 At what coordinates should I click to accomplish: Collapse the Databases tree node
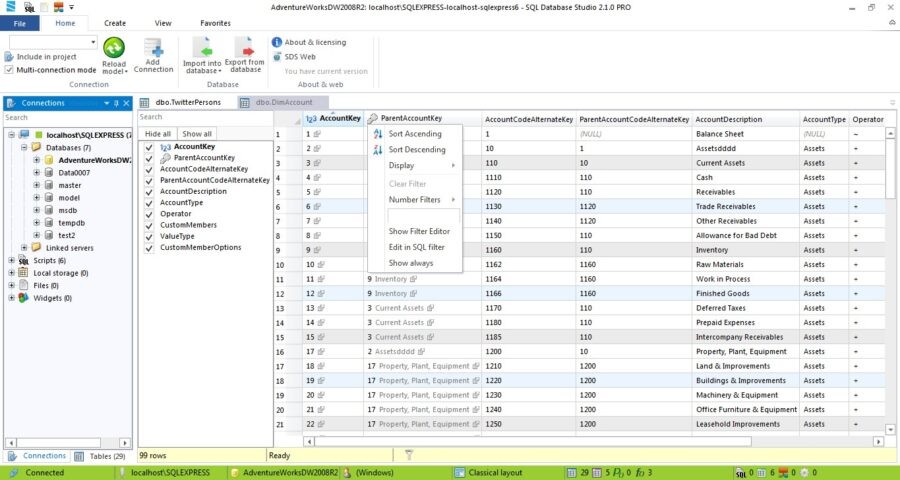[24, 148]
